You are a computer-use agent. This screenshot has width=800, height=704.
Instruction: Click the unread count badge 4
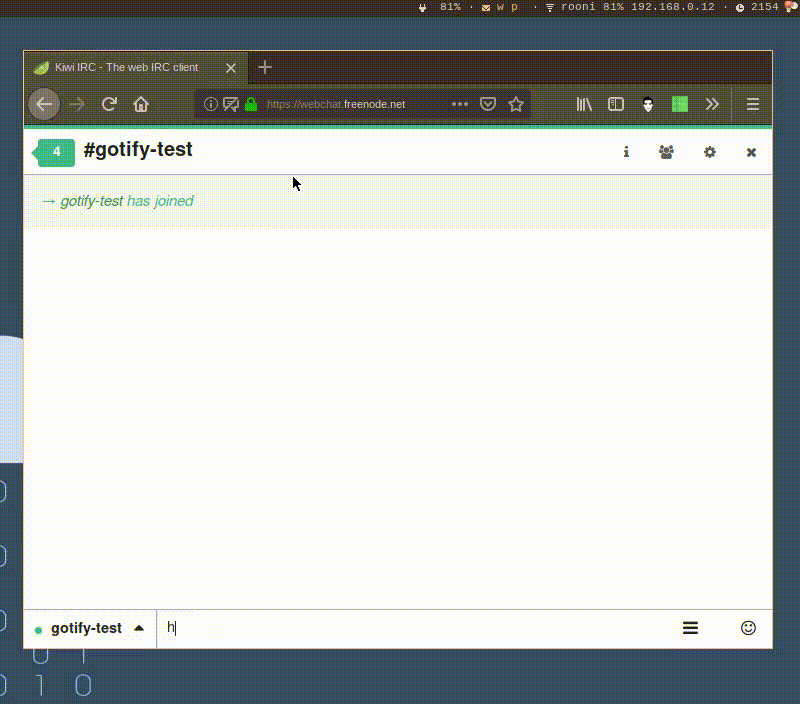pyautogui.click(x=54, y=153)
